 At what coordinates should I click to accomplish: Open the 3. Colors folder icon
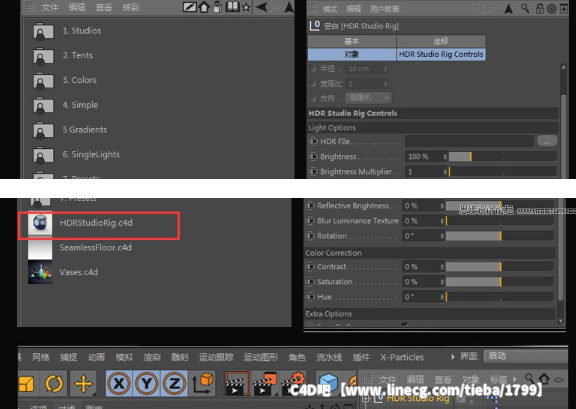(43, 80)
